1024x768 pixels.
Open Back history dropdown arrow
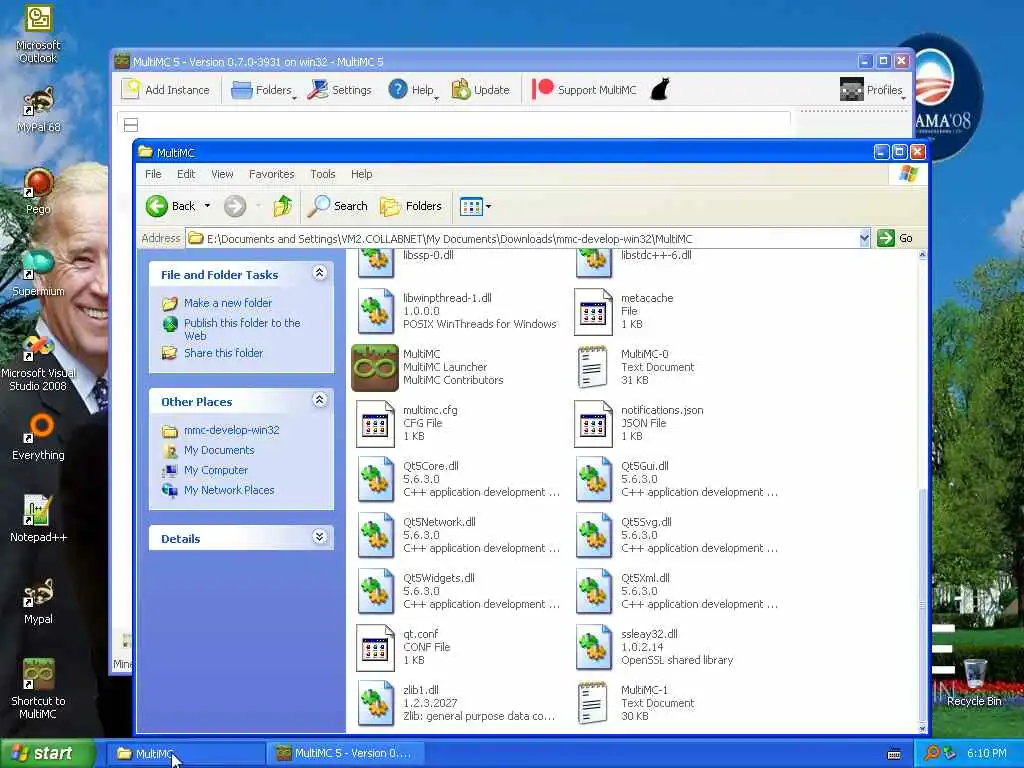208,206
